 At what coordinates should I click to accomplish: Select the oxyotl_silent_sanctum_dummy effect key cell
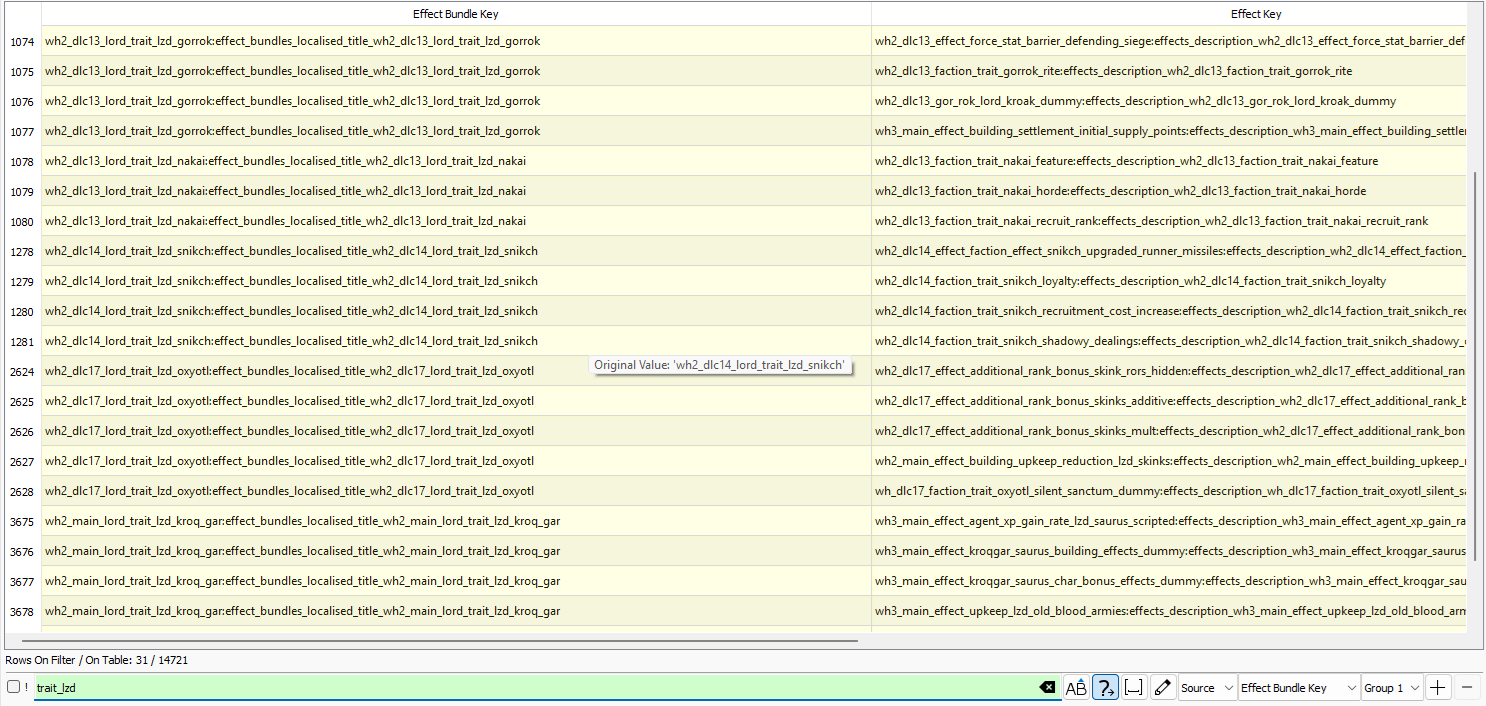tap(1168, 491)
